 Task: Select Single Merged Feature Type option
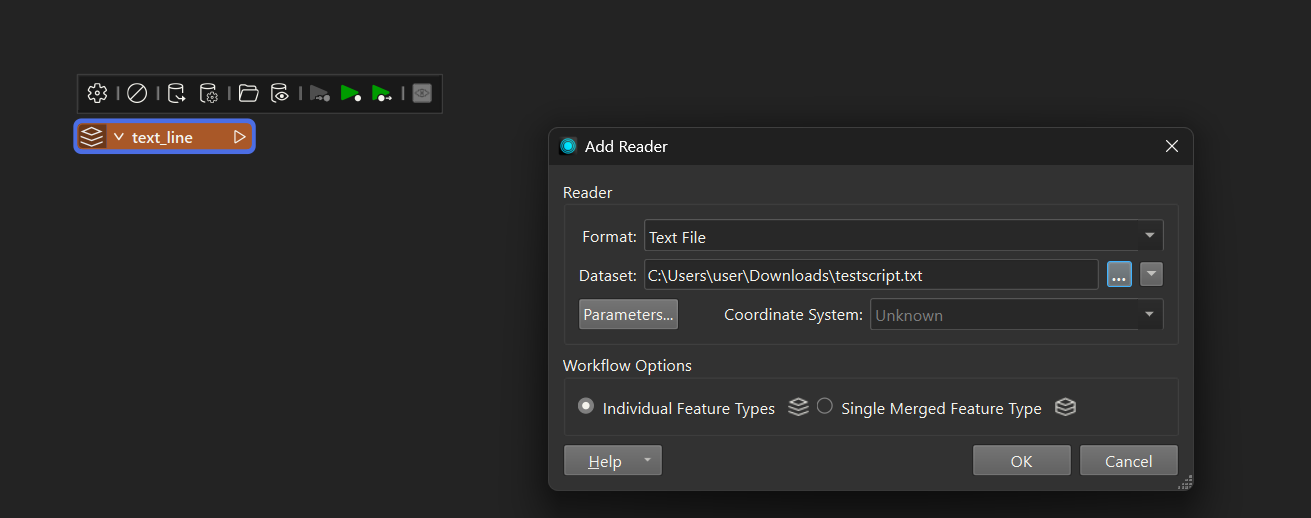click(x=825, y=406)
